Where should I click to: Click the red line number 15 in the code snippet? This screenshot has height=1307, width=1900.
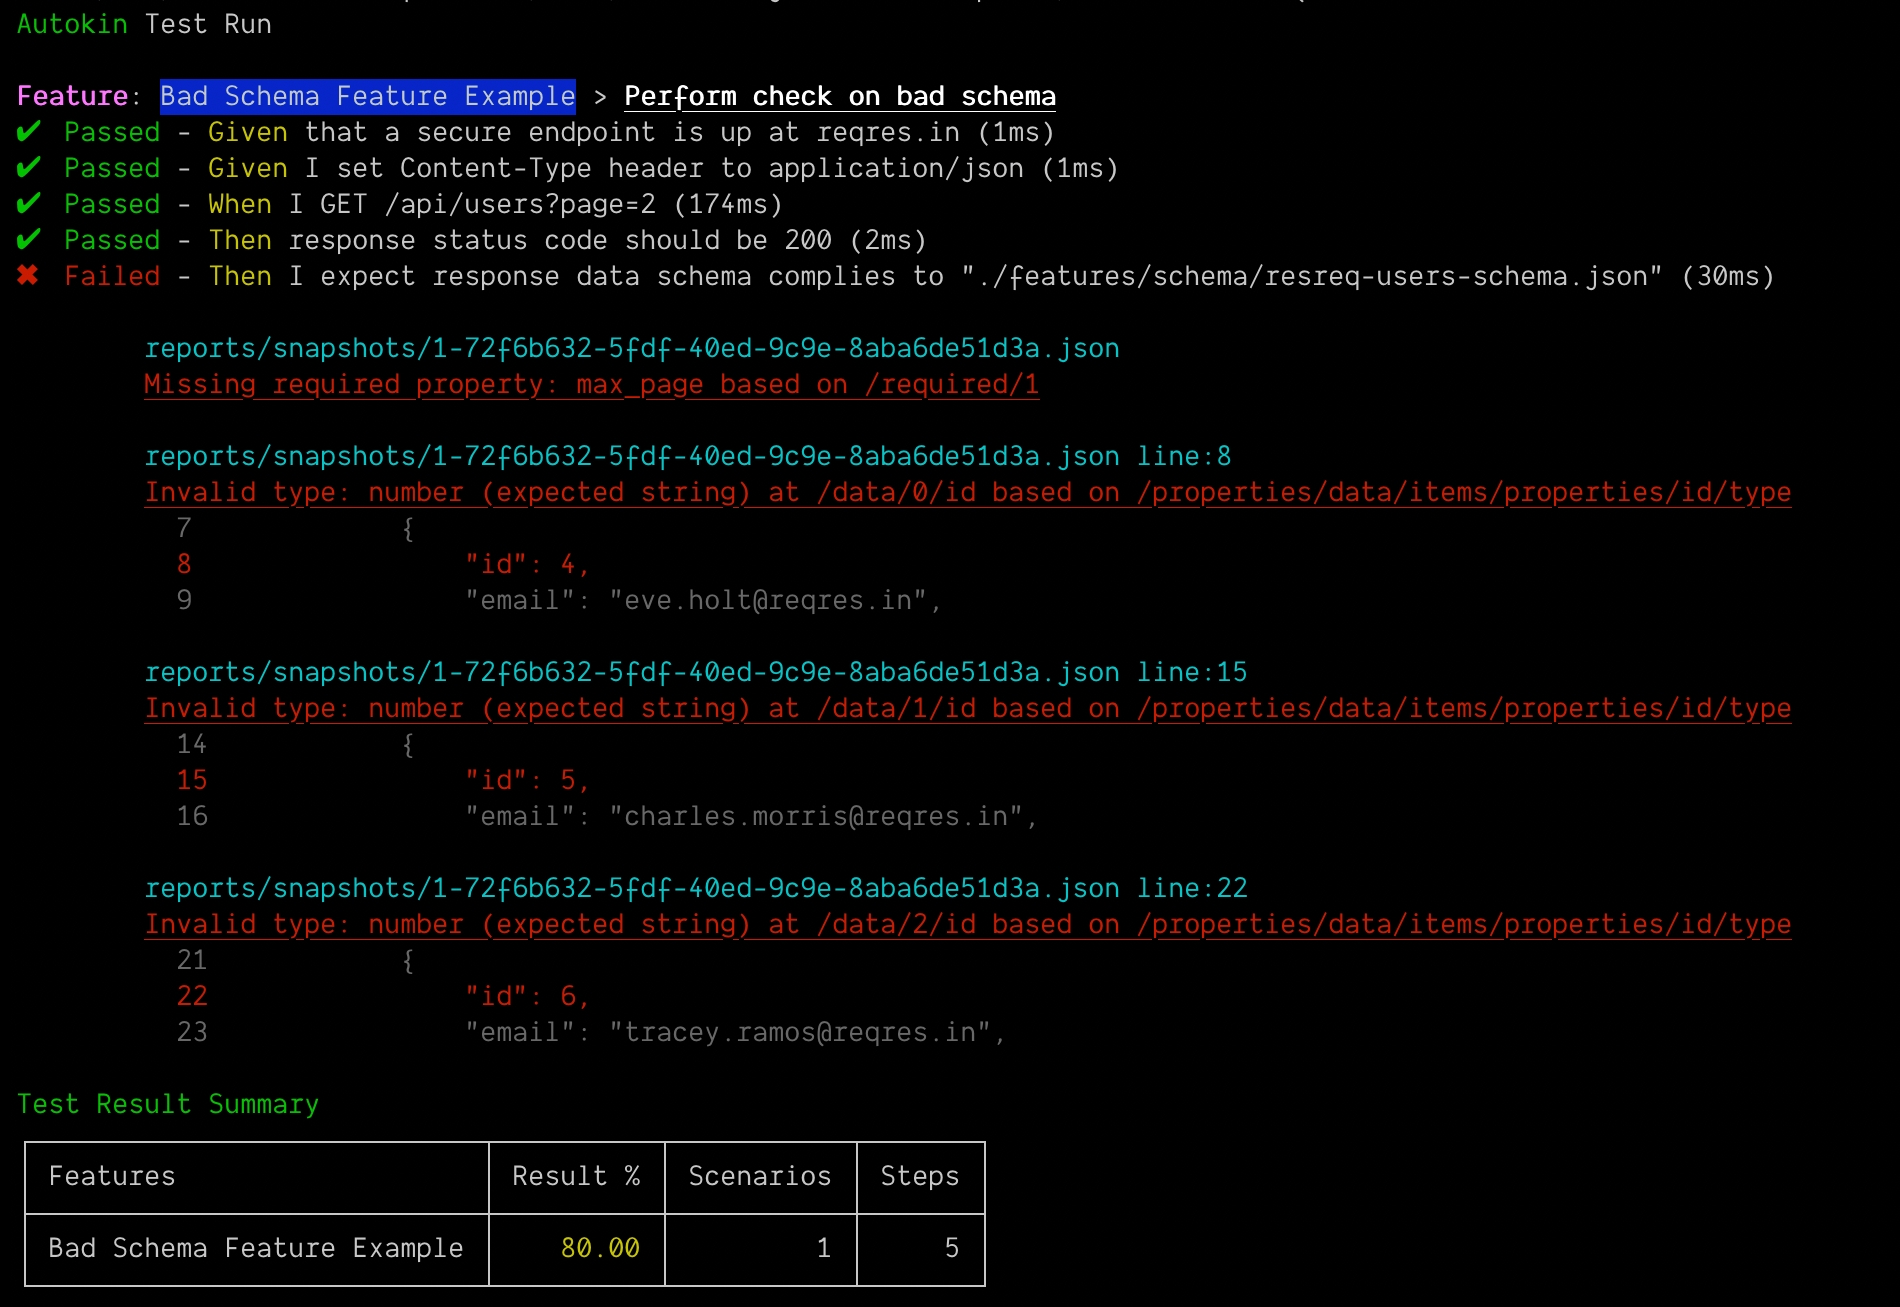point(192,781)
